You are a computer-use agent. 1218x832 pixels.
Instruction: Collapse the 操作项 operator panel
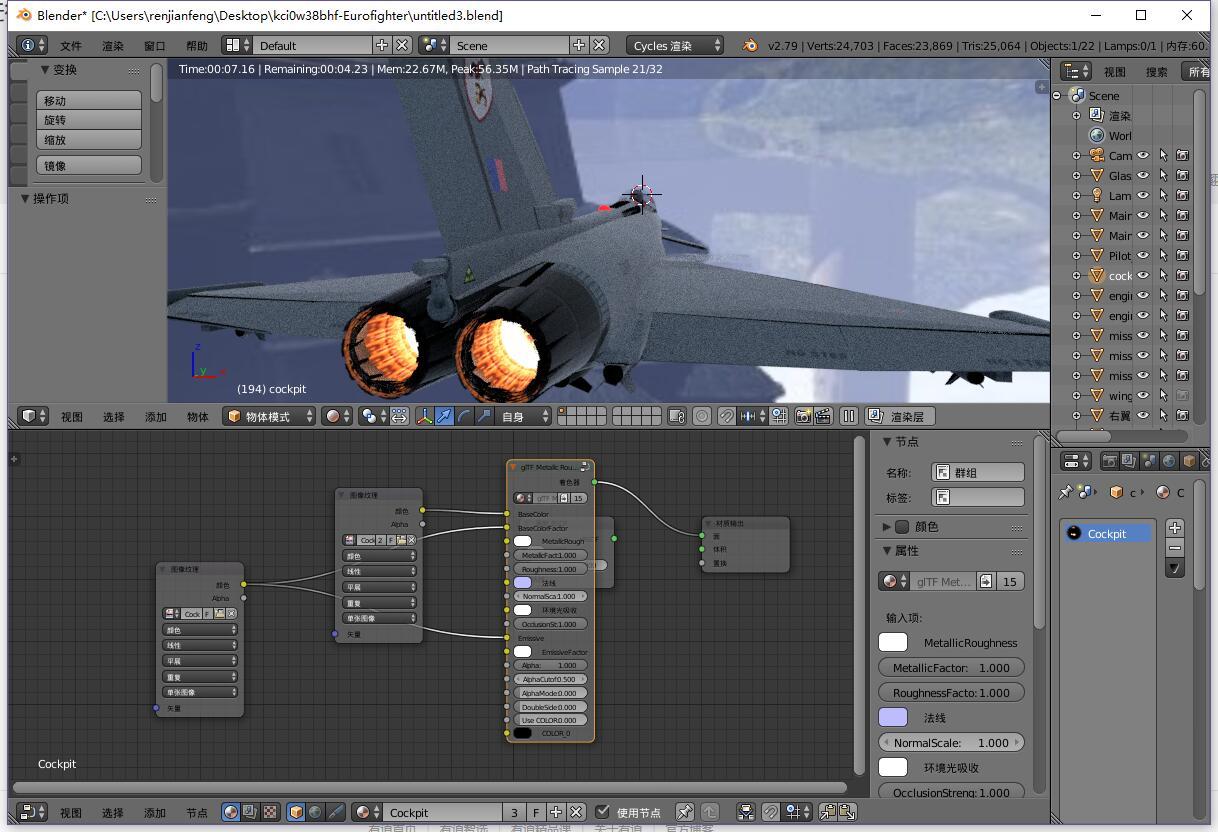25,198
